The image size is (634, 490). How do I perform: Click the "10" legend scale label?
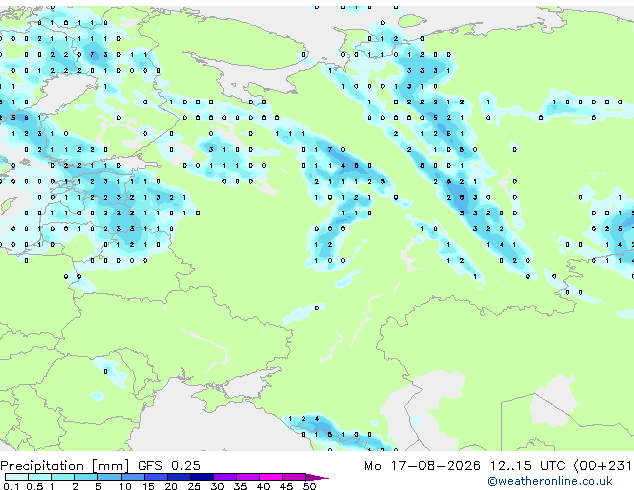coord(125,486)
